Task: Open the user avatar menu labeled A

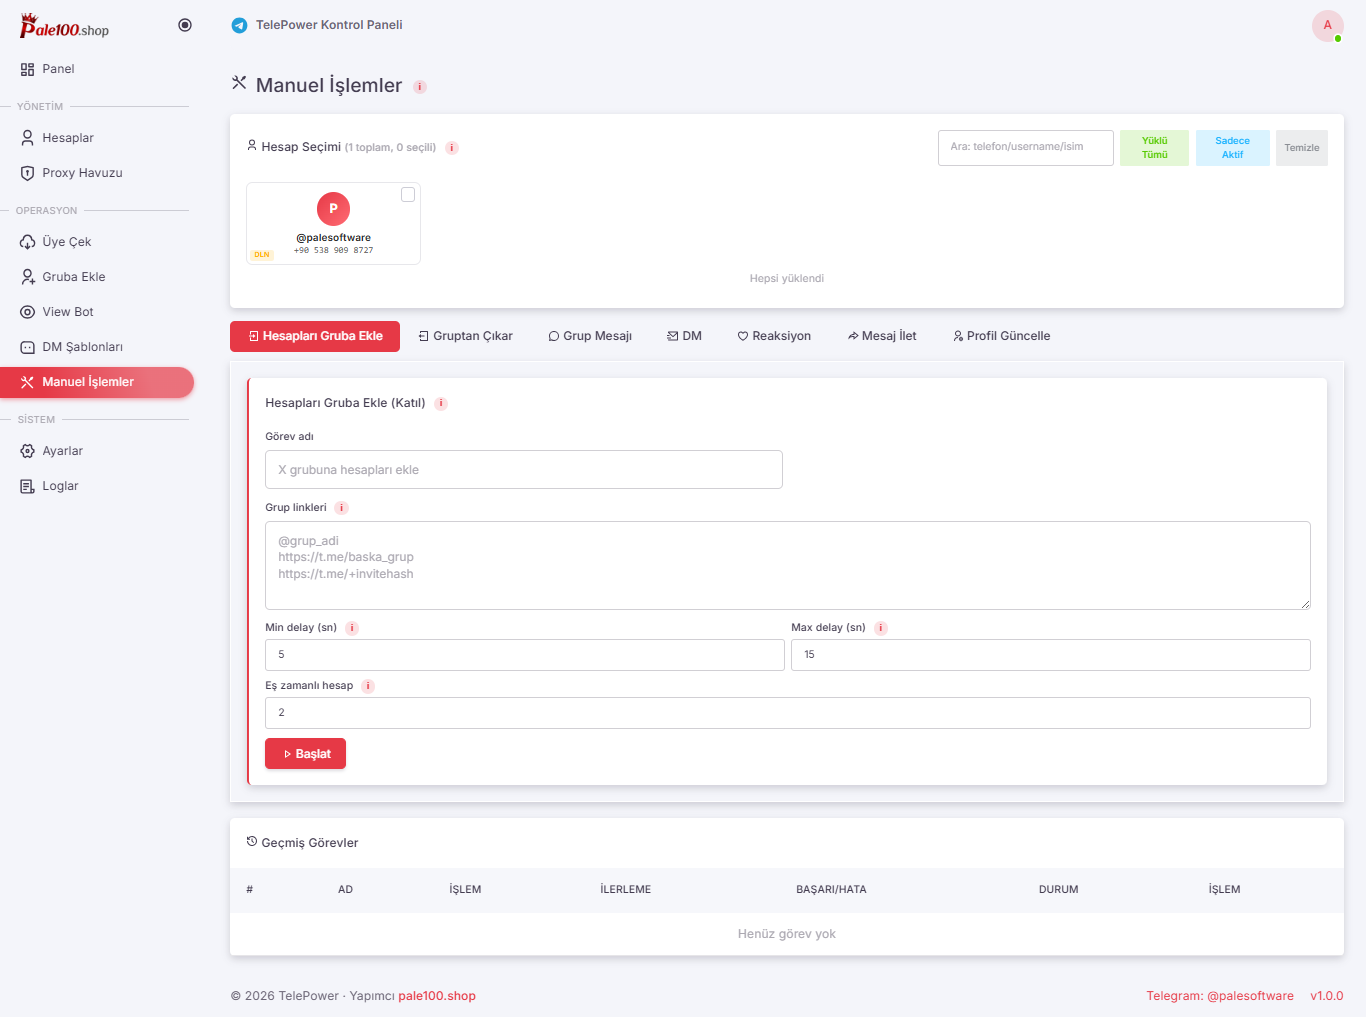Action: (1327, 25)
